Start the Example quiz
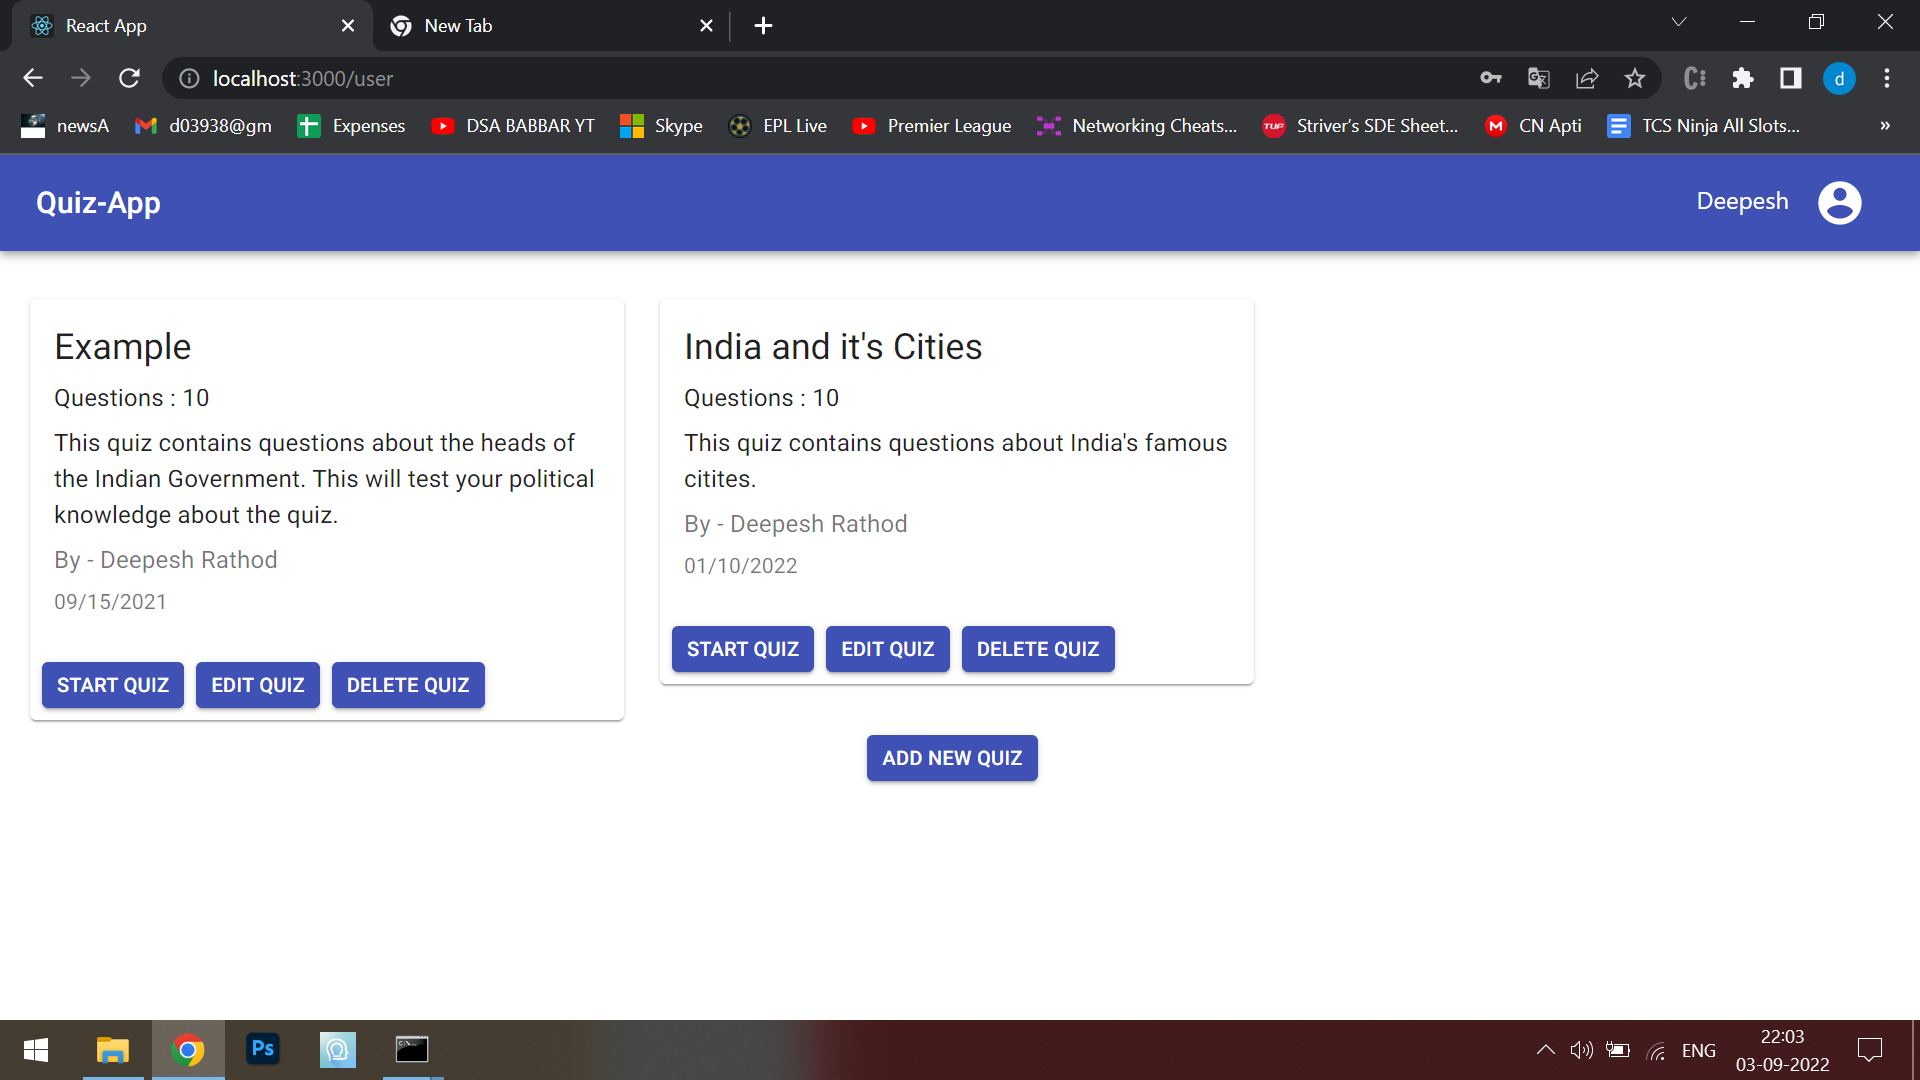Screen dimensions: 1920x1080 pyautogui.click(x=113, y=685)
